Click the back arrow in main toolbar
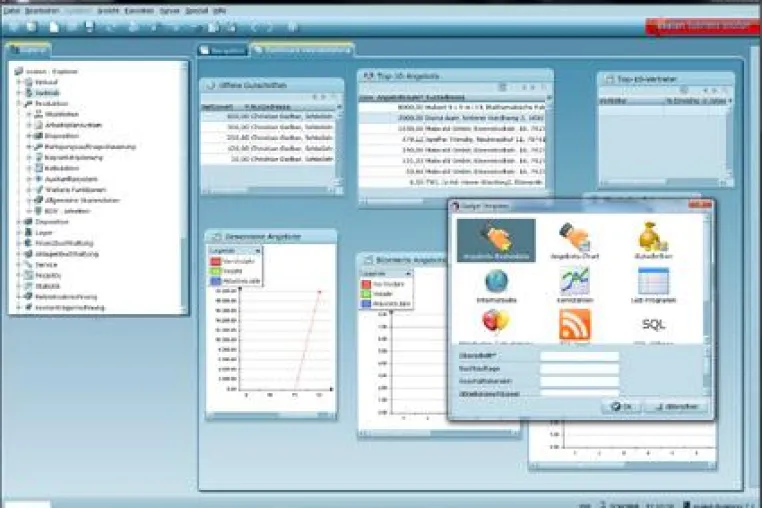The width and height of the screenshot is (762, 508). [x=253, y=28]
